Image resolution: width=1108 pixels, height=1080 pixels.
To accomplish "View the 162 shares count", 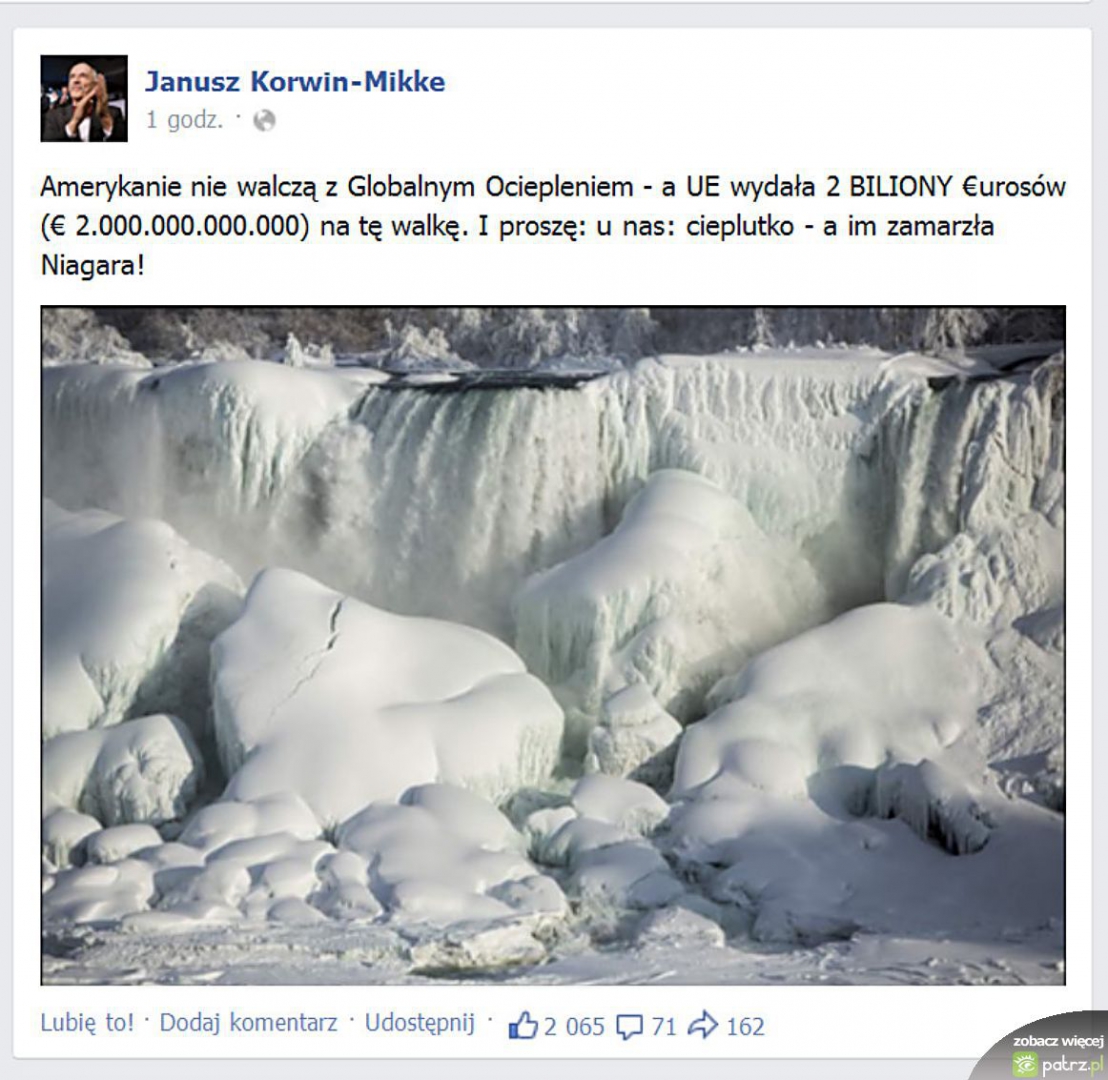I will [x=745, y=1026].
